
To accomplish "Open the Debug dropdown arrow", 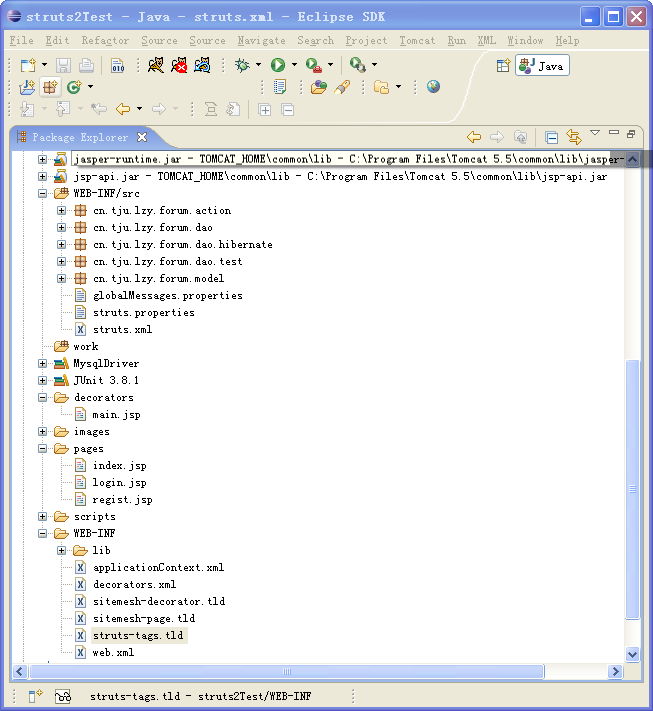I will 258,65.
